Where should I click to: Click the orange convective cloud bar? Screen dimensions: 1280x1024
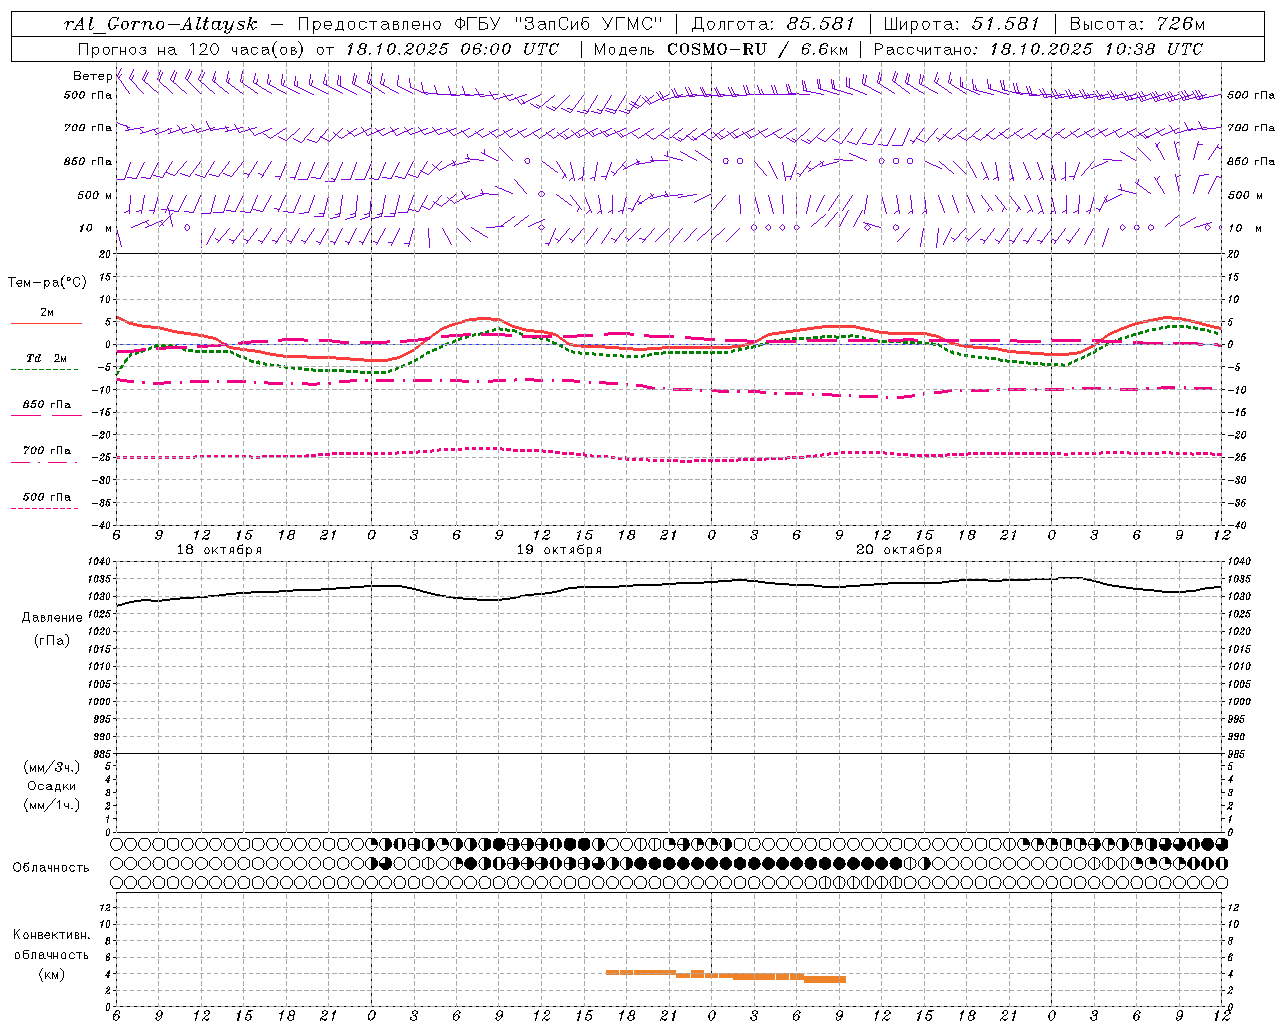coord(726,975)
